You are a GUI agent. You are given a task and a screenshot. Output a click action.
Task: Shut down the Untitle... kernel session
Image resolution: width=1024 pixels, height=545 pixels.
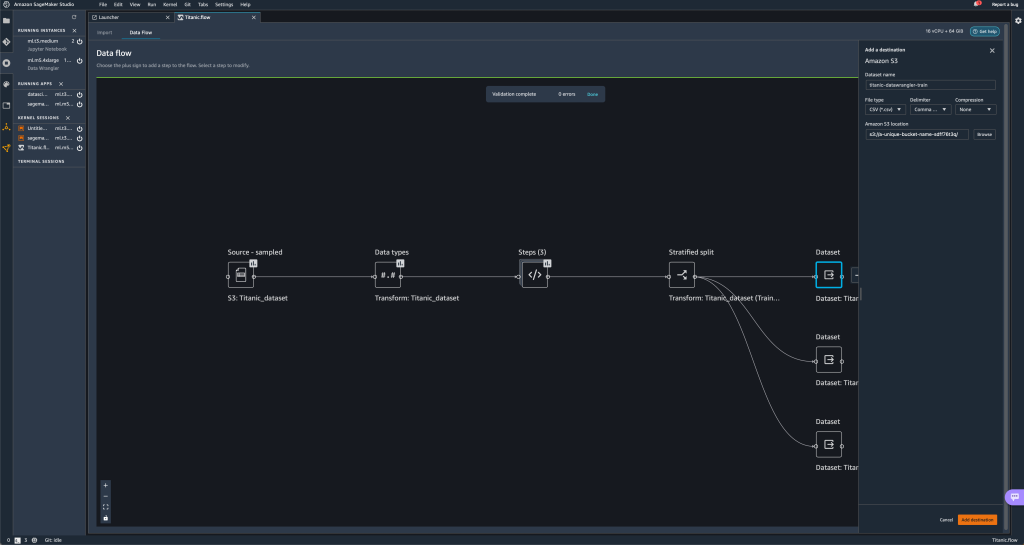coord(80,128)
